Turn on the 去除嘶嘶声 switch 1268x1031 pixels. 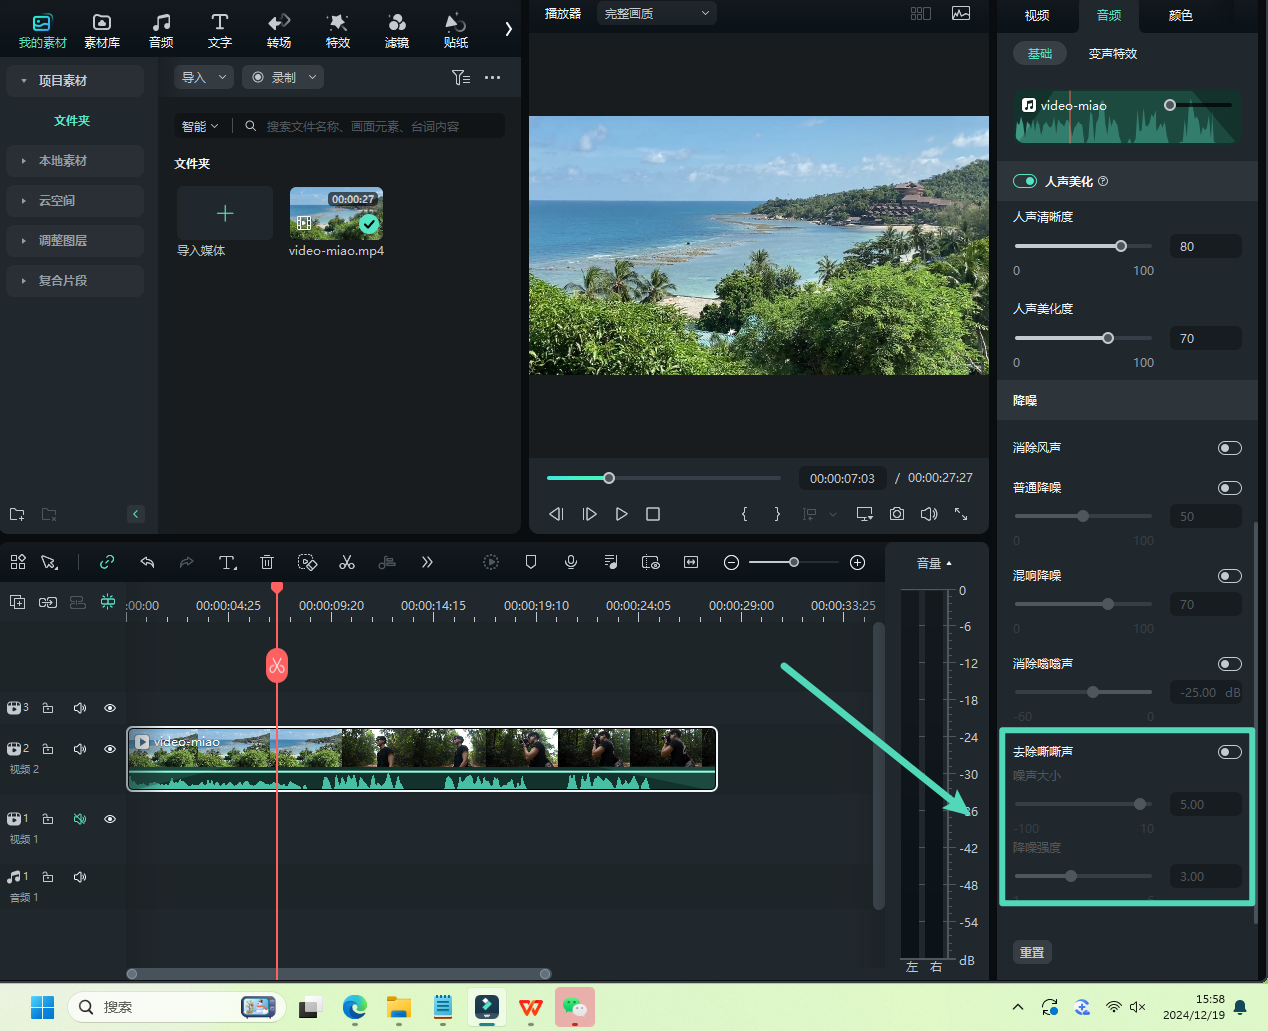pyautogui.click(x=1229, y=752)
